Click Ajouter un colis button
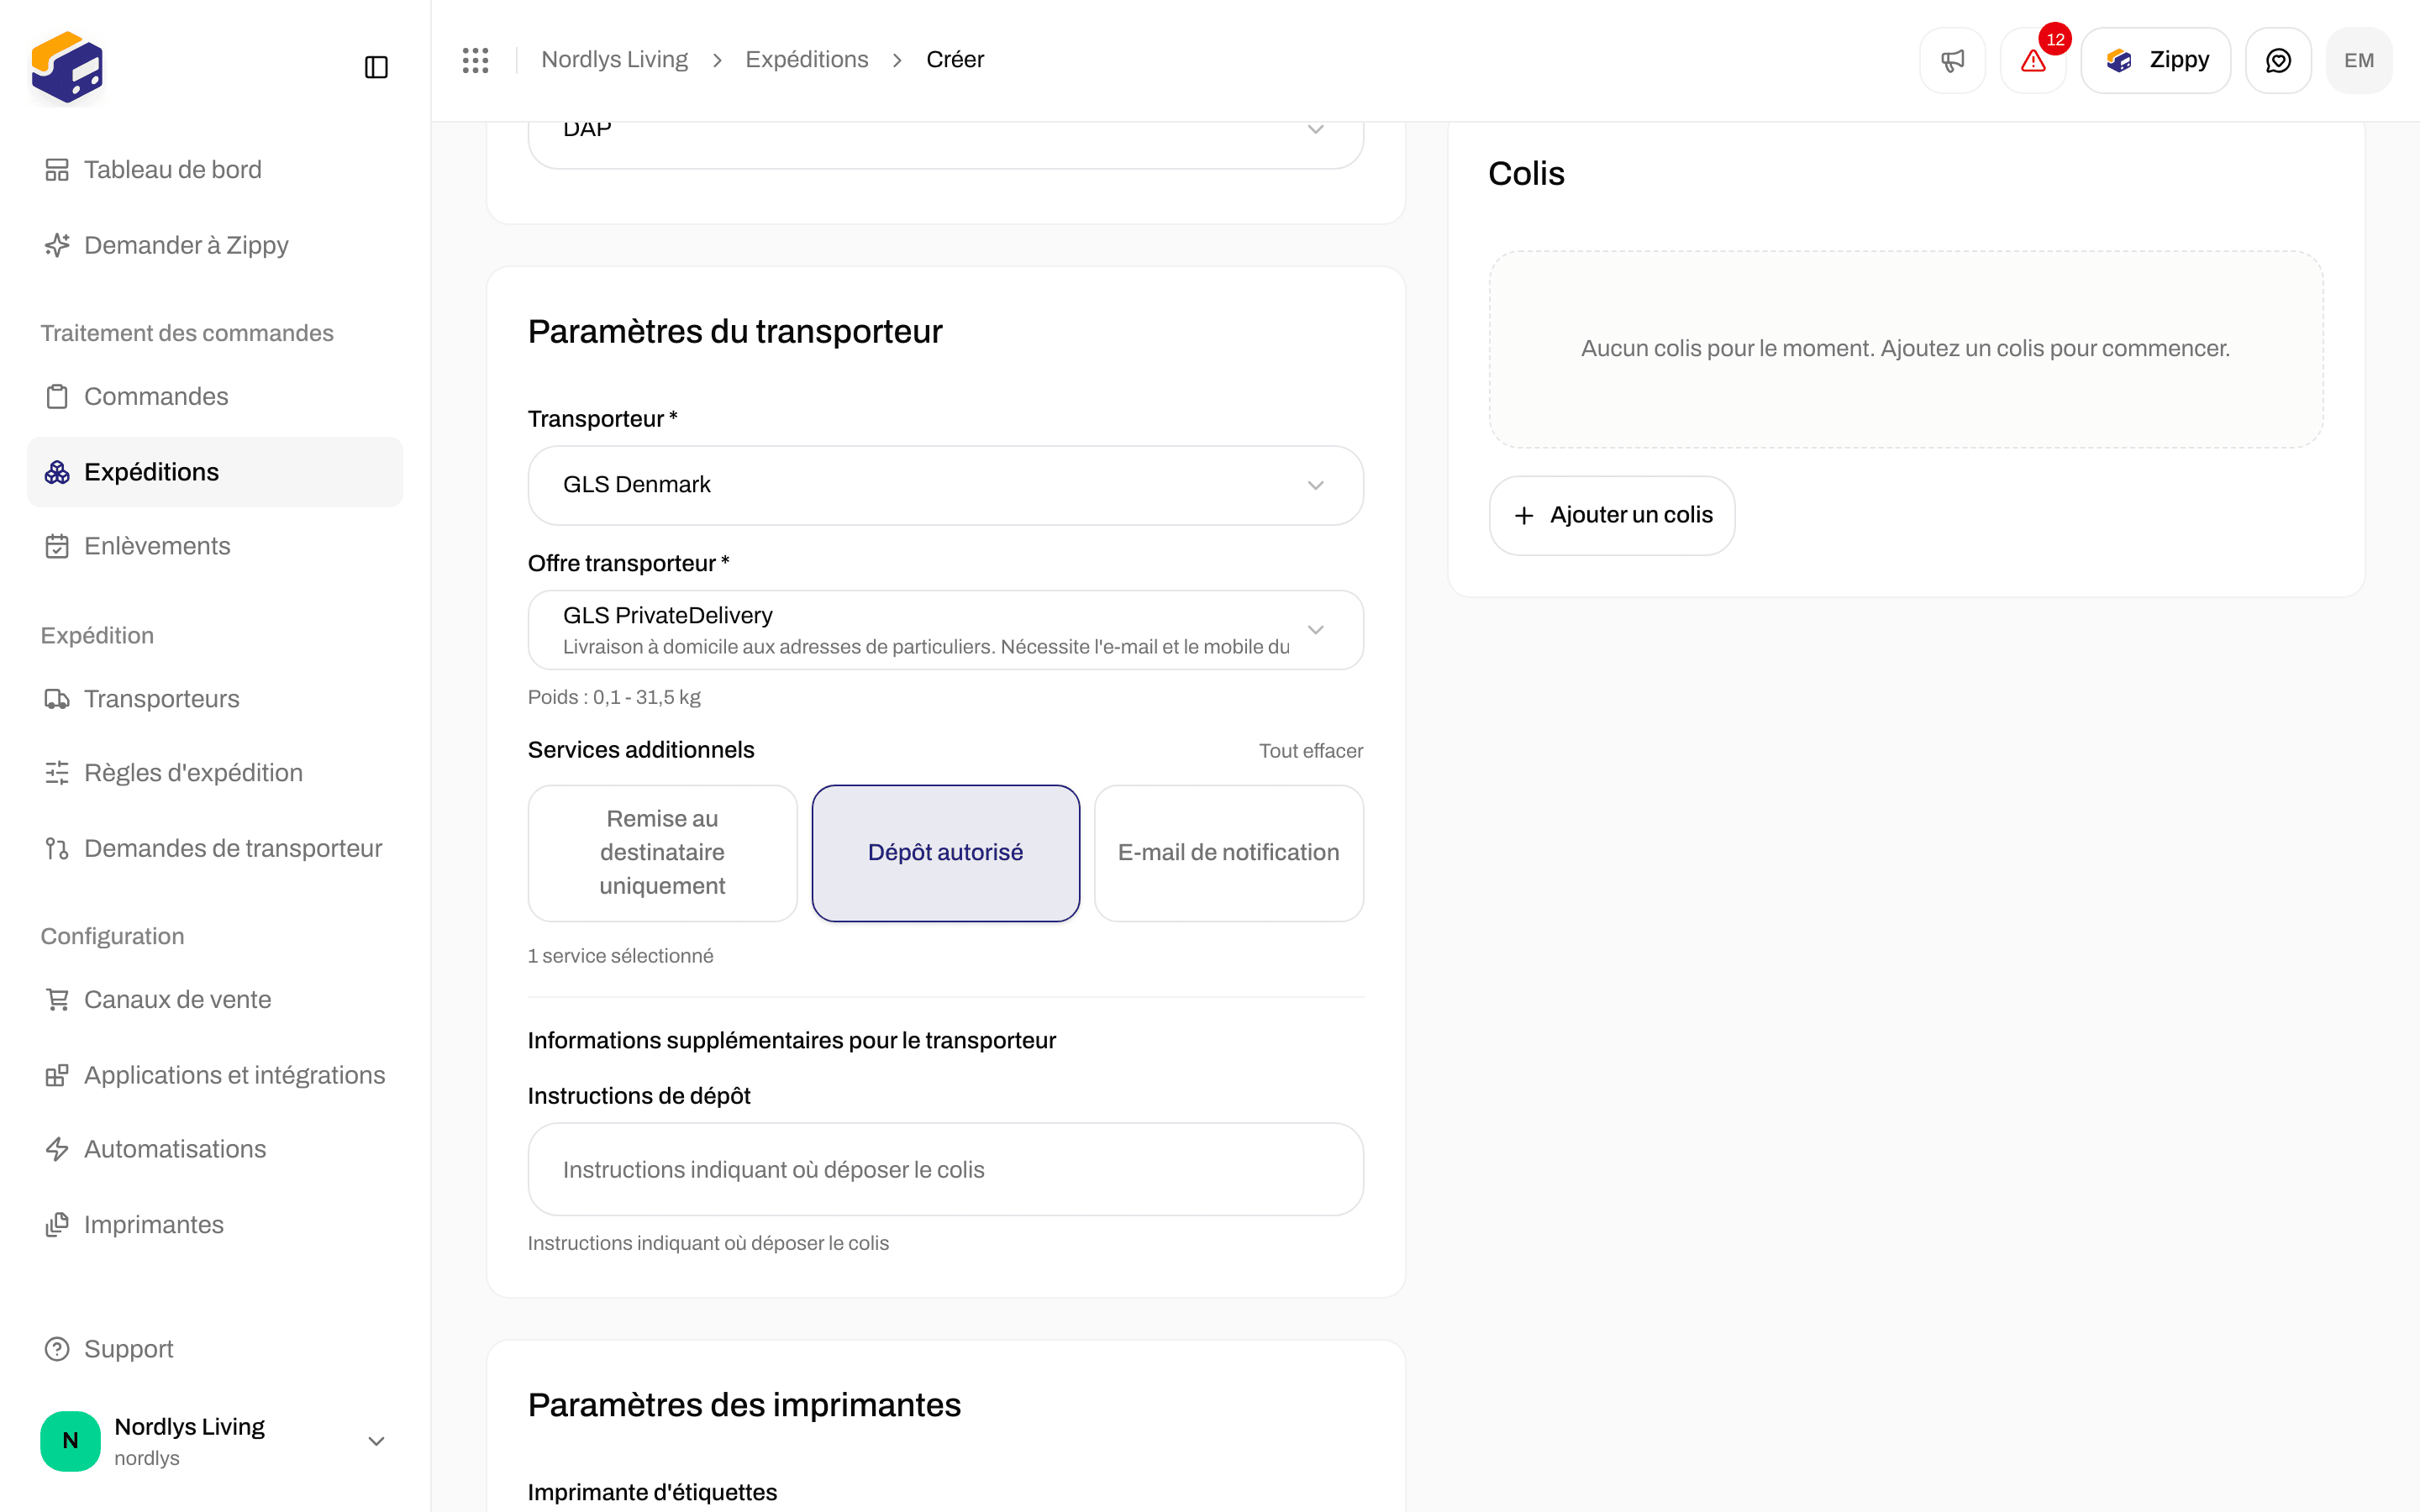The image size is (2420, 1512). tap(1612, 515)
